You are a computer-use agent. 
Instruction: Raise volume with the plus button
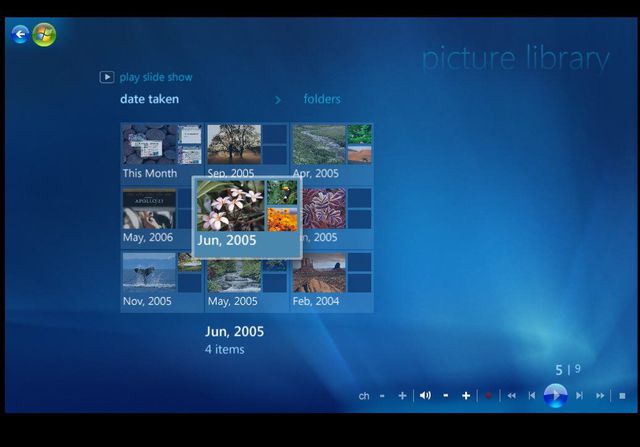pyautogui.click(x=466, y=396)
